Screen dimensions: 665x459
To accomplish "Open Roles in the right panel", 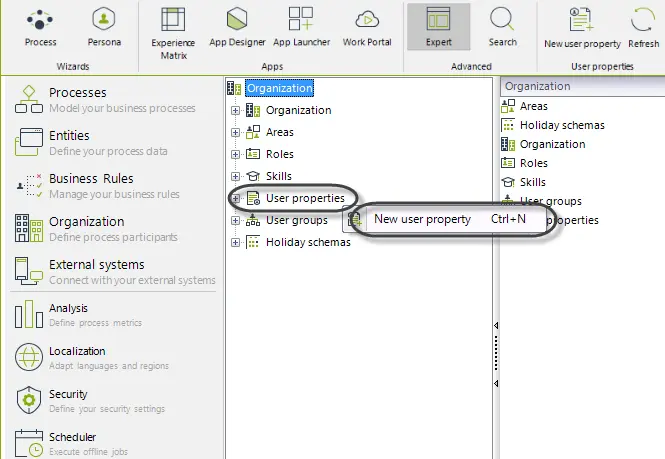I will point(533,163).
